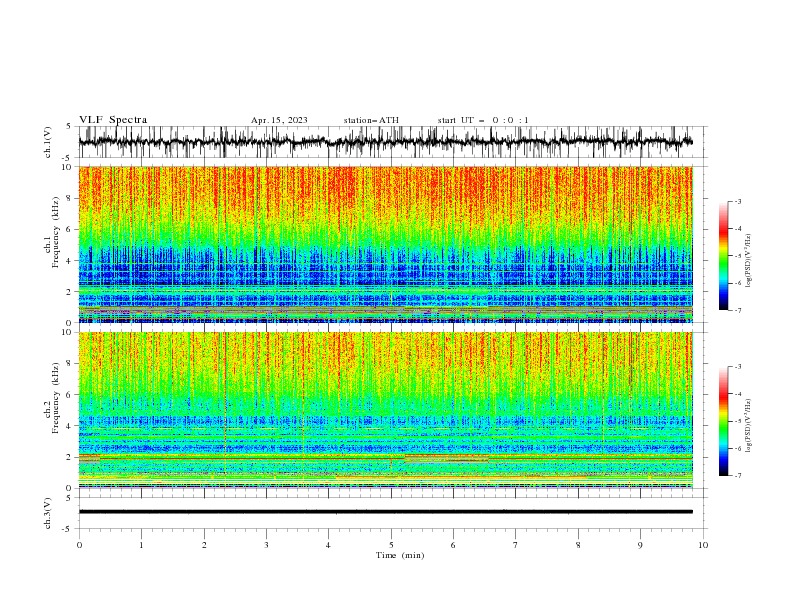Click the "4" kHz tick on ch.2 spectrogram
This screenshot has height=612, width=792.
[71, 426]
